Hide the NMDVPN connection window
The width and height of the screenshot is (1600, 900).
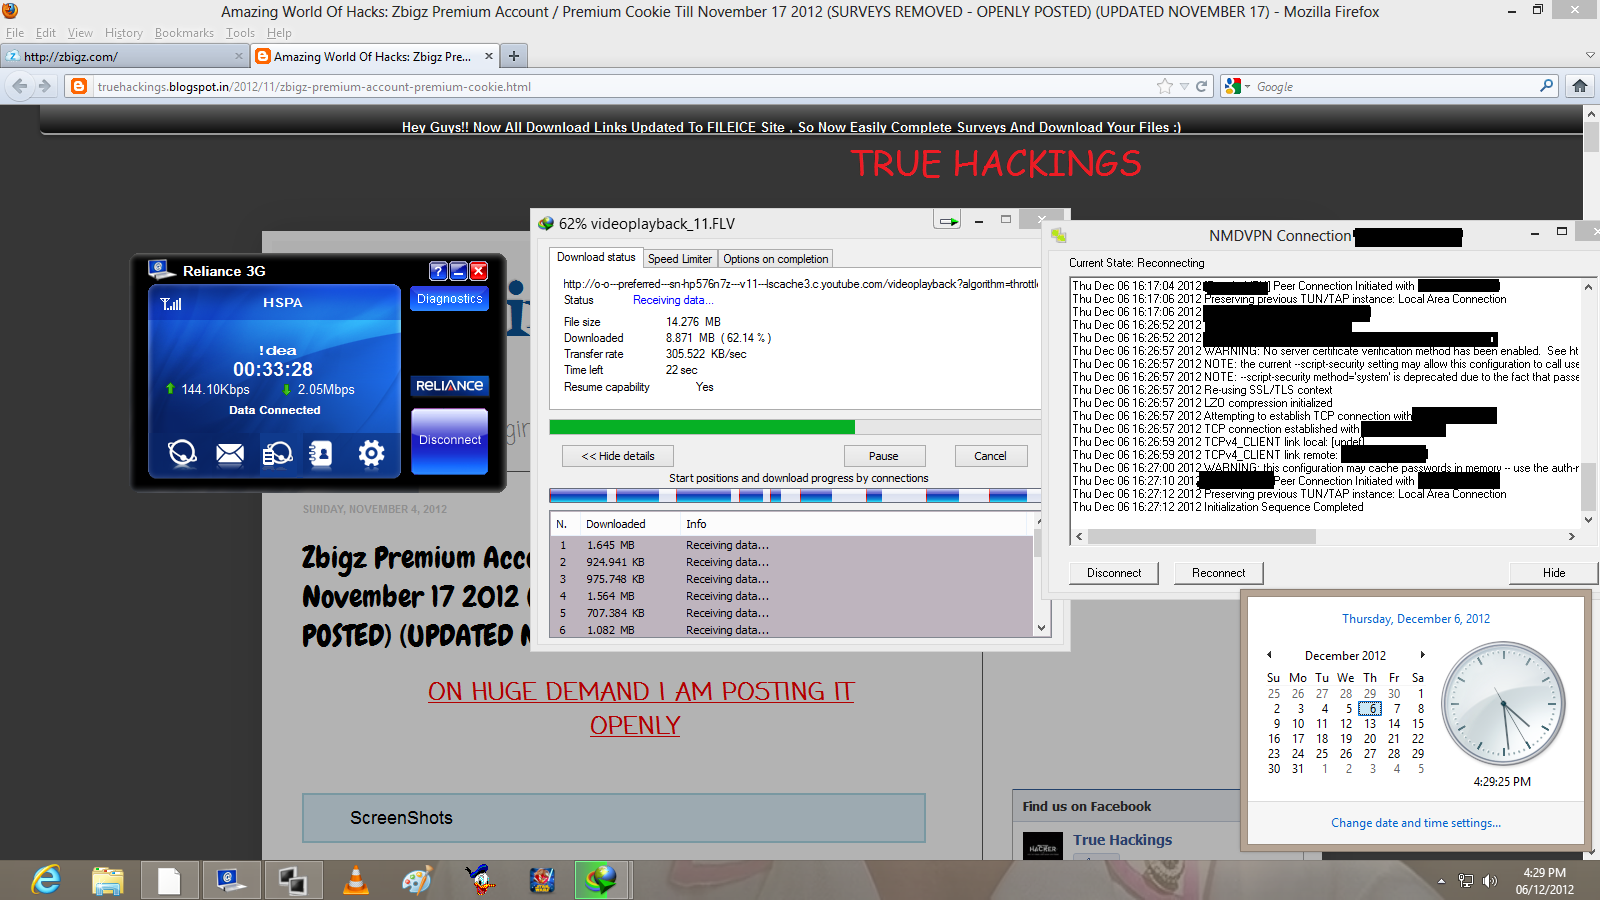click(1554, 573)
